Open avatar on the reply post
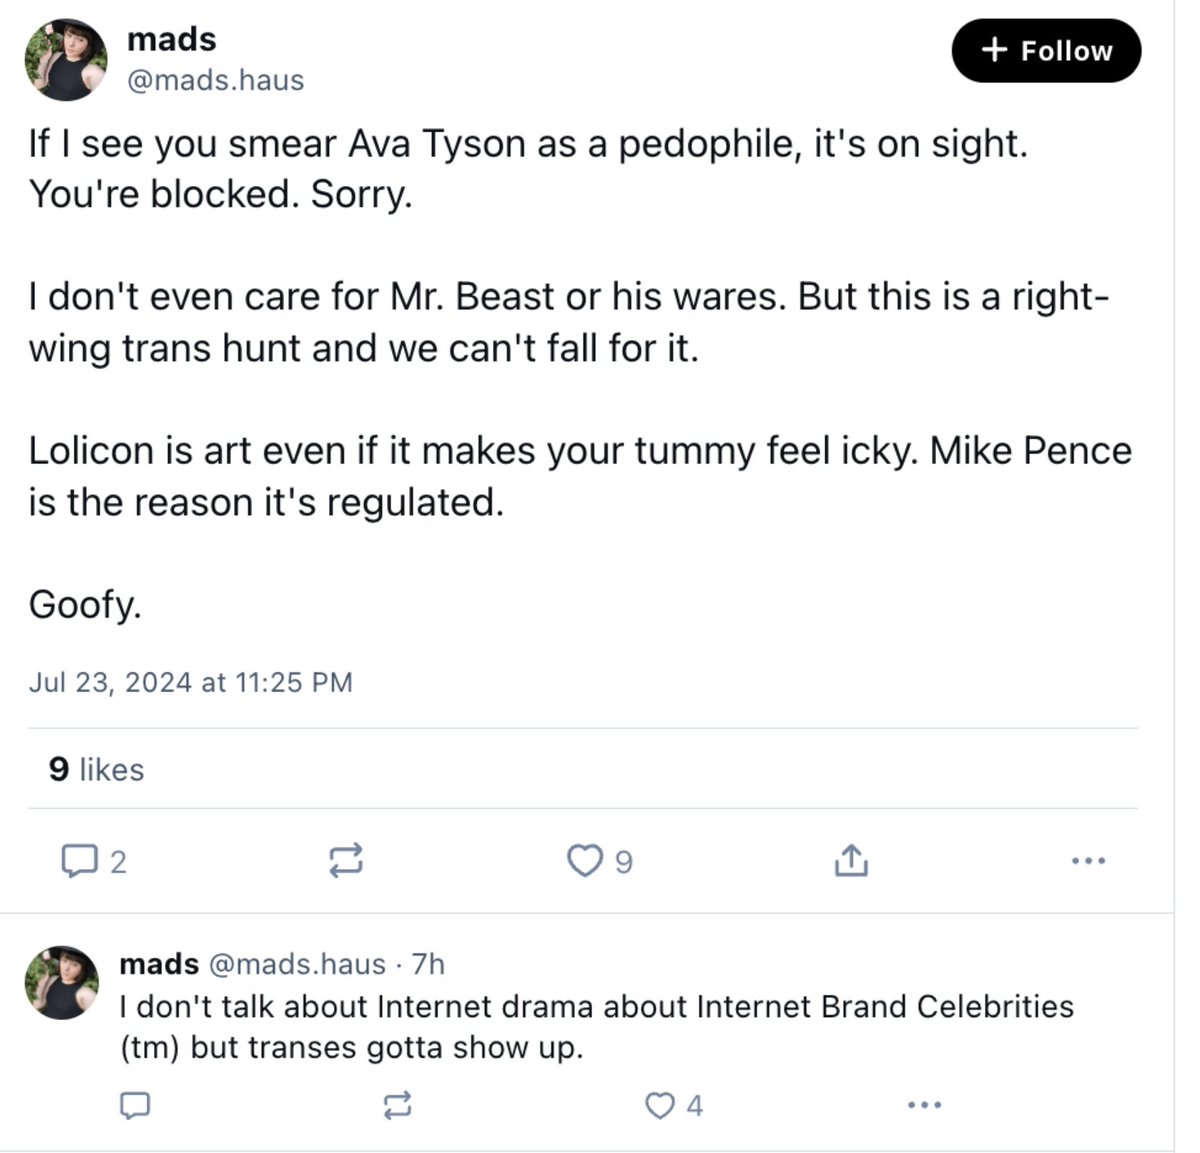1200x1153 pixels. click(x=61, y=983)
